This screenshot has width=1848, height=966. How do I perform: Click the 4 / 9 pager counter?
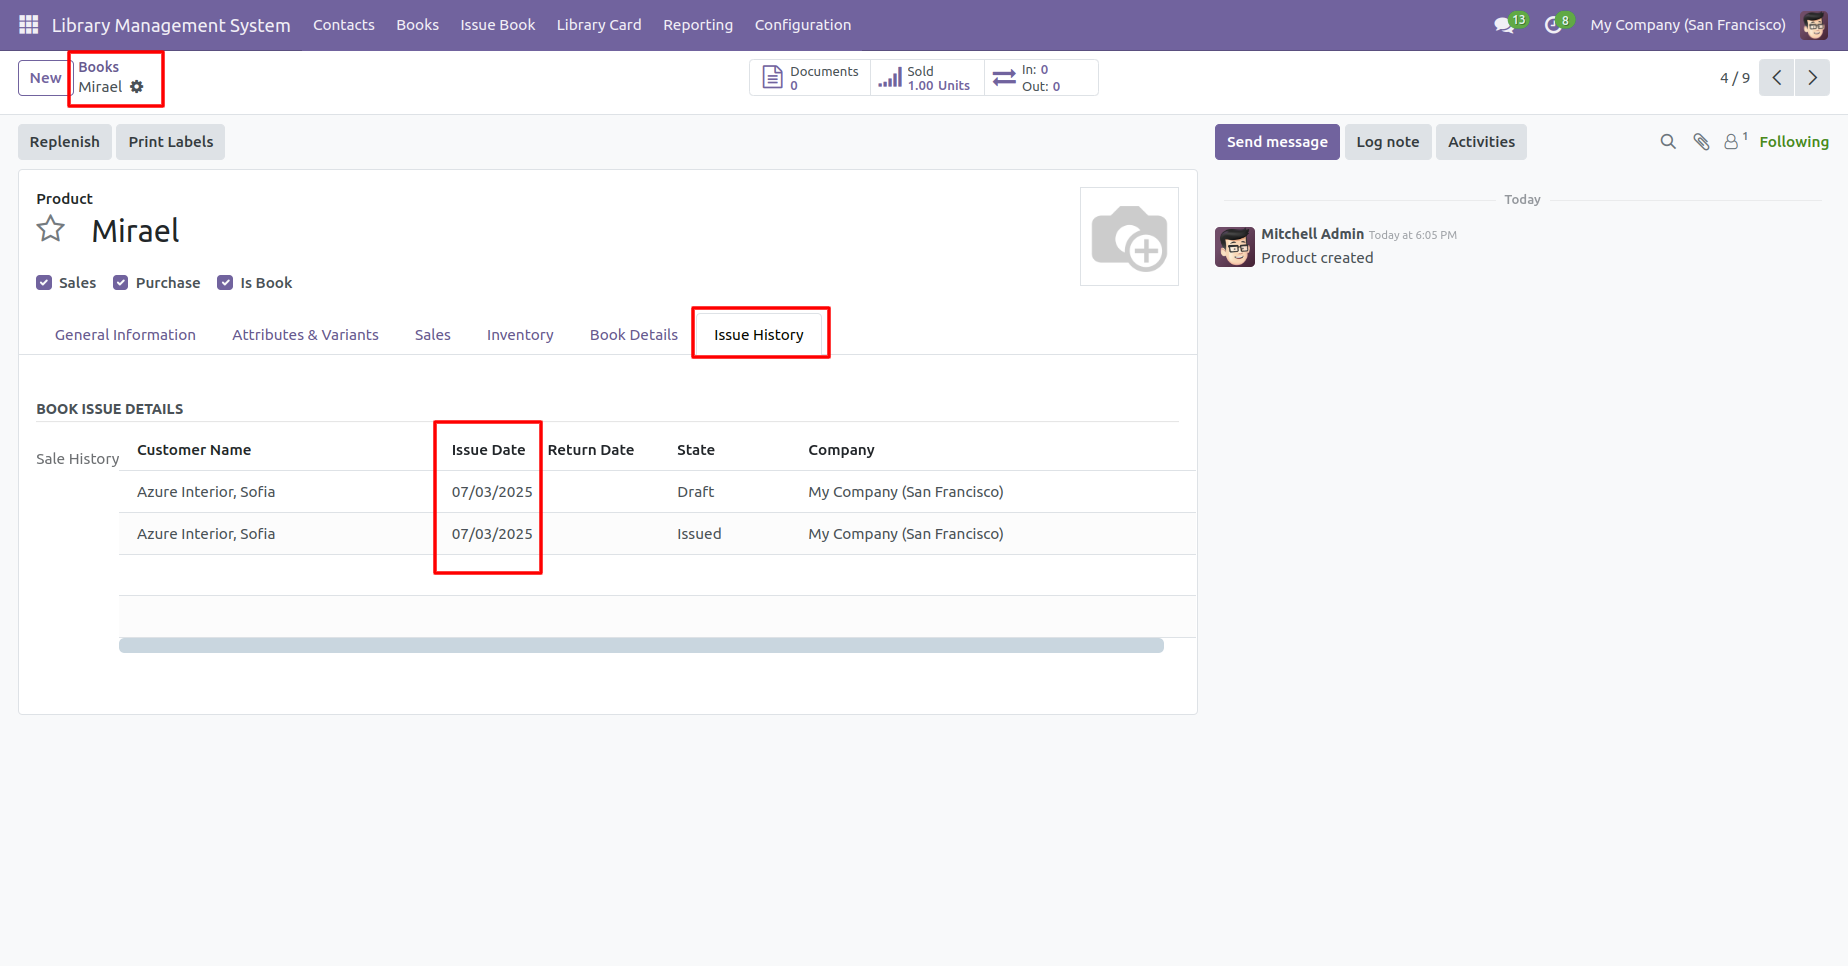1735,78
